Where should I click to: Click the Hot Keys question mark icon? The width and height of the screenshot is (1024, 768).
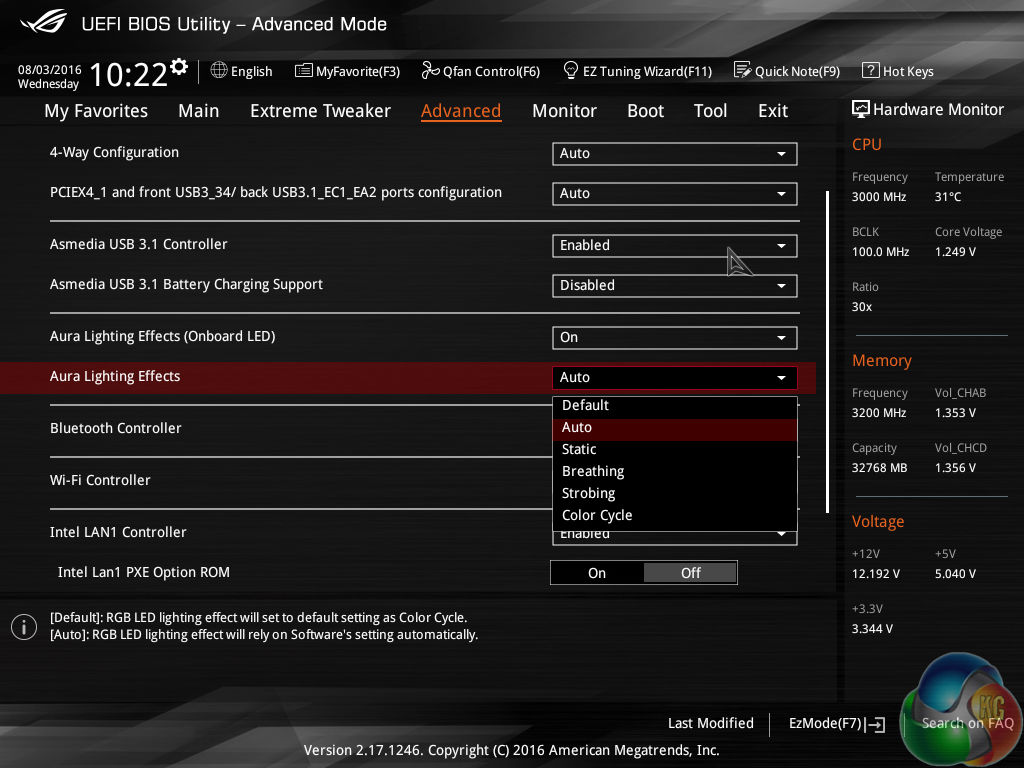pos(871,70)
